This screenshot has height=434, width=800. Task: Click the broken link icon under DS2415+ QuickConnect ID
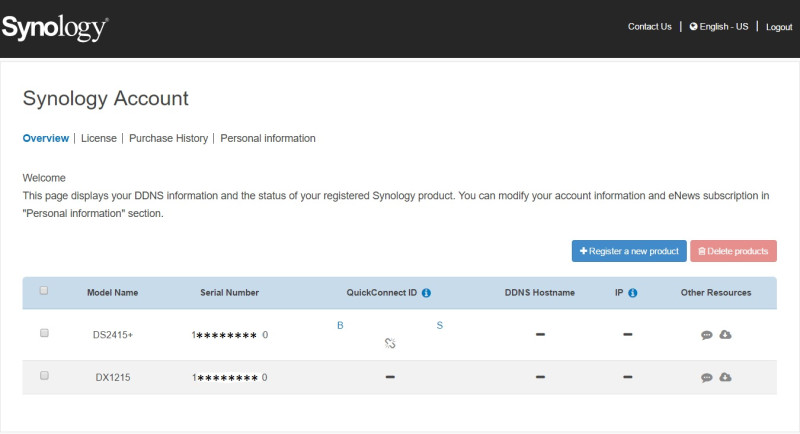[390, 343]
